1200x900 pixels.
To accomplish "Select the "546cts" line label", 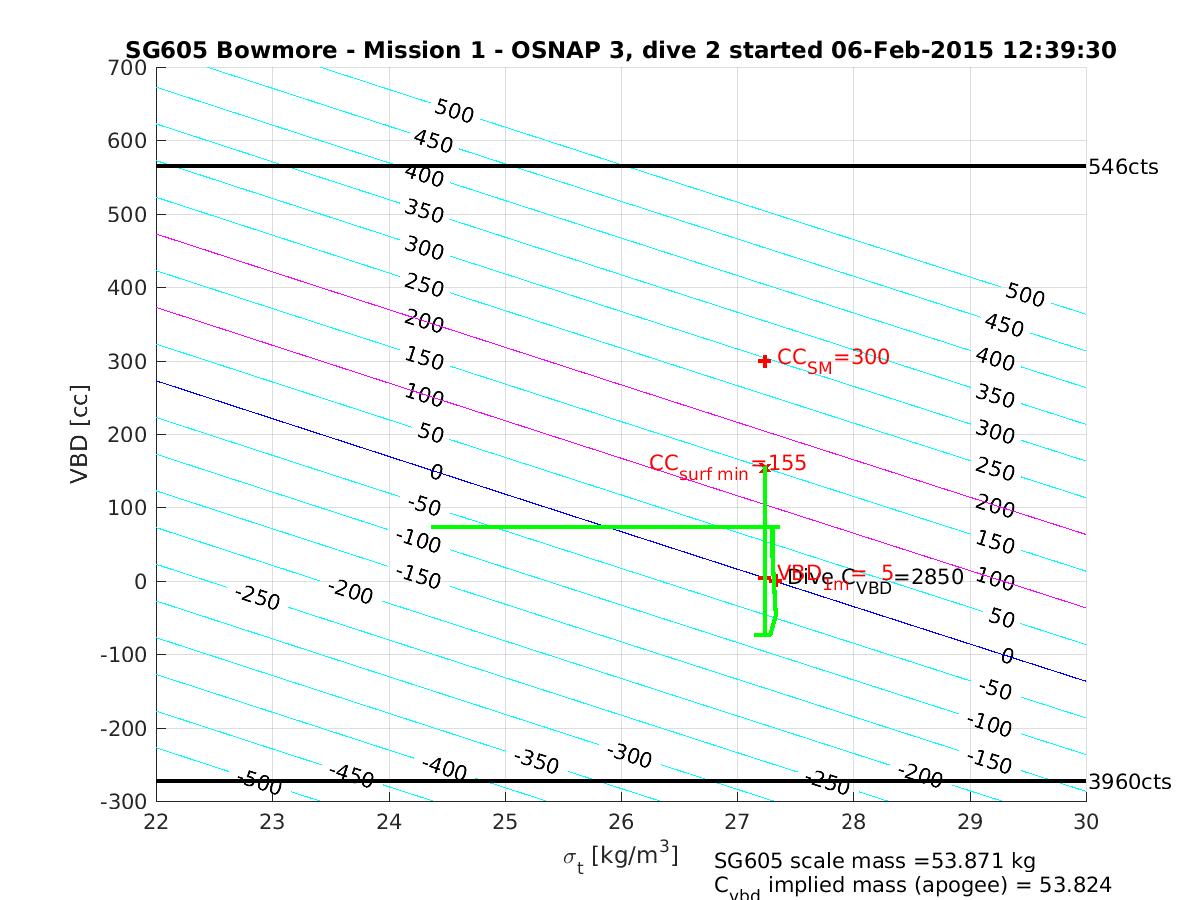I will [x=1123, y=167].
